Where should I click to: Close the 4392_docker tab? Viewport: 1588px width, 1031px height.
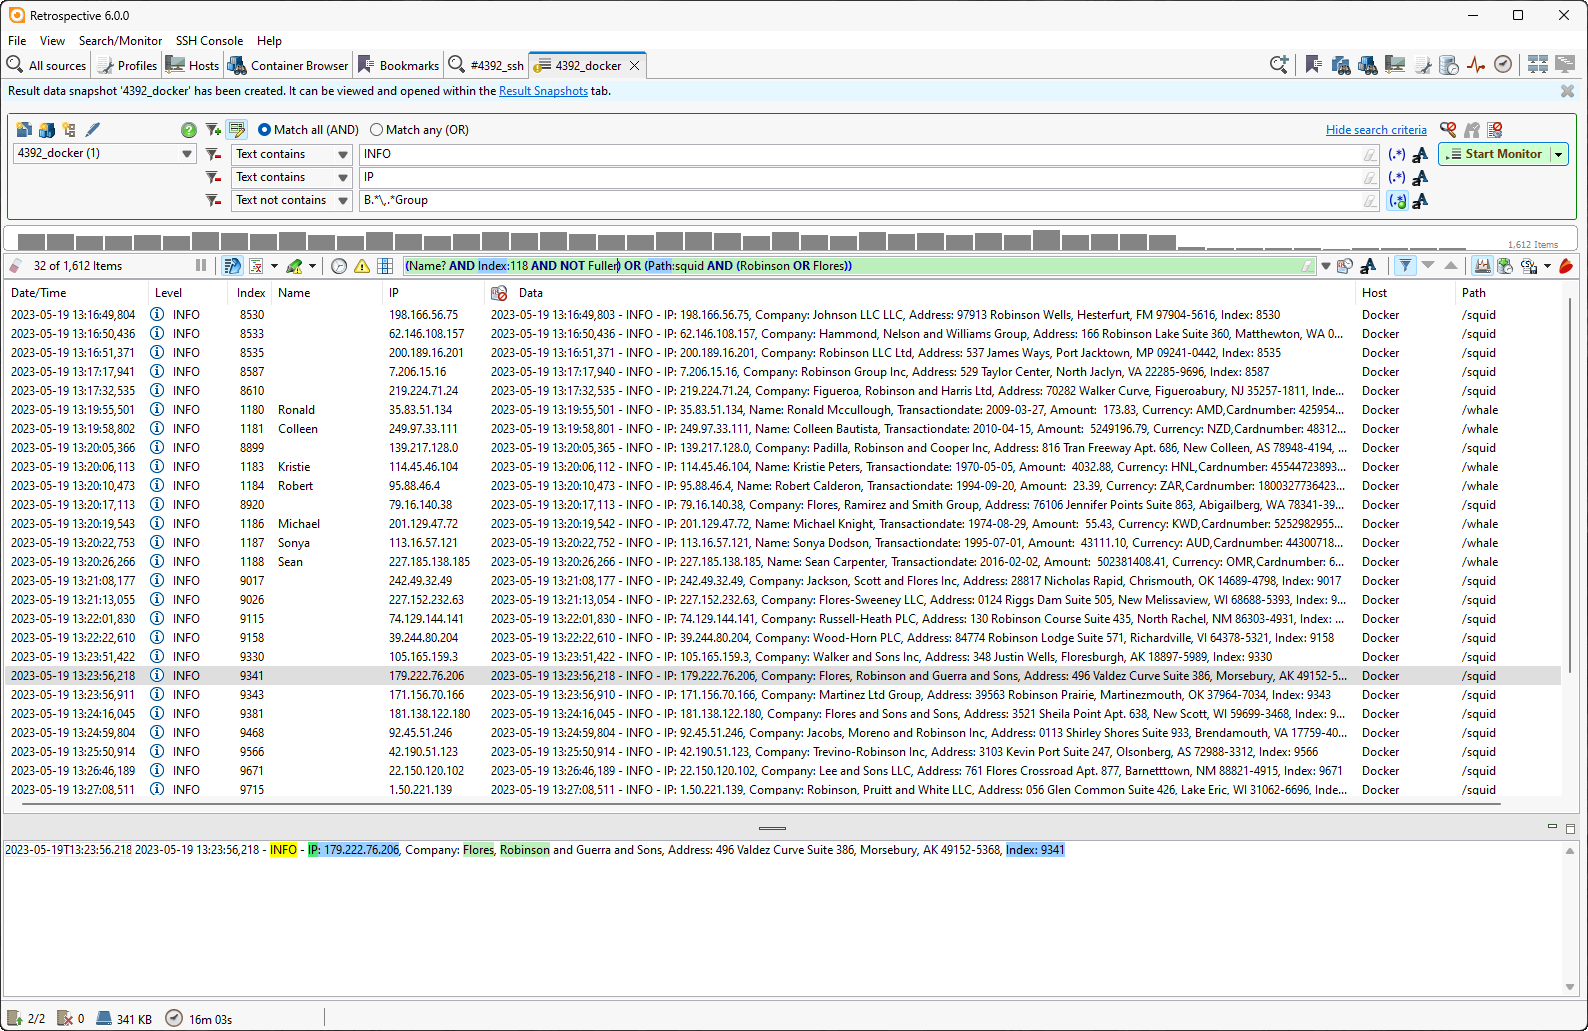pyautogui.click(x=634, y=66)
